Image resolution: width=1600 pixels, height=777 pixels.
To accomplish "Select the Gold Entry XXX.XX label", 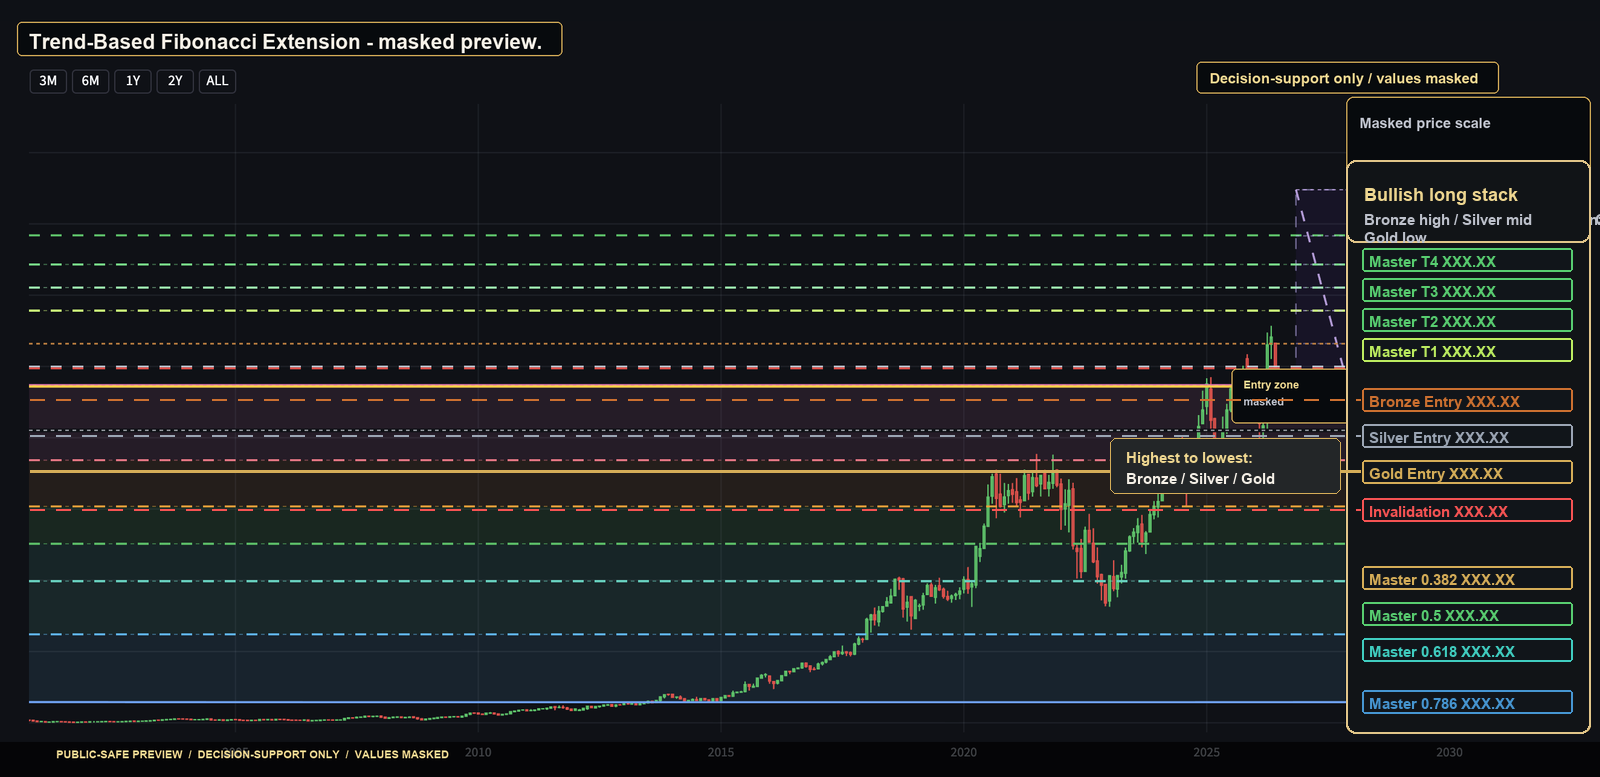I will click(x=1467, y=473).
